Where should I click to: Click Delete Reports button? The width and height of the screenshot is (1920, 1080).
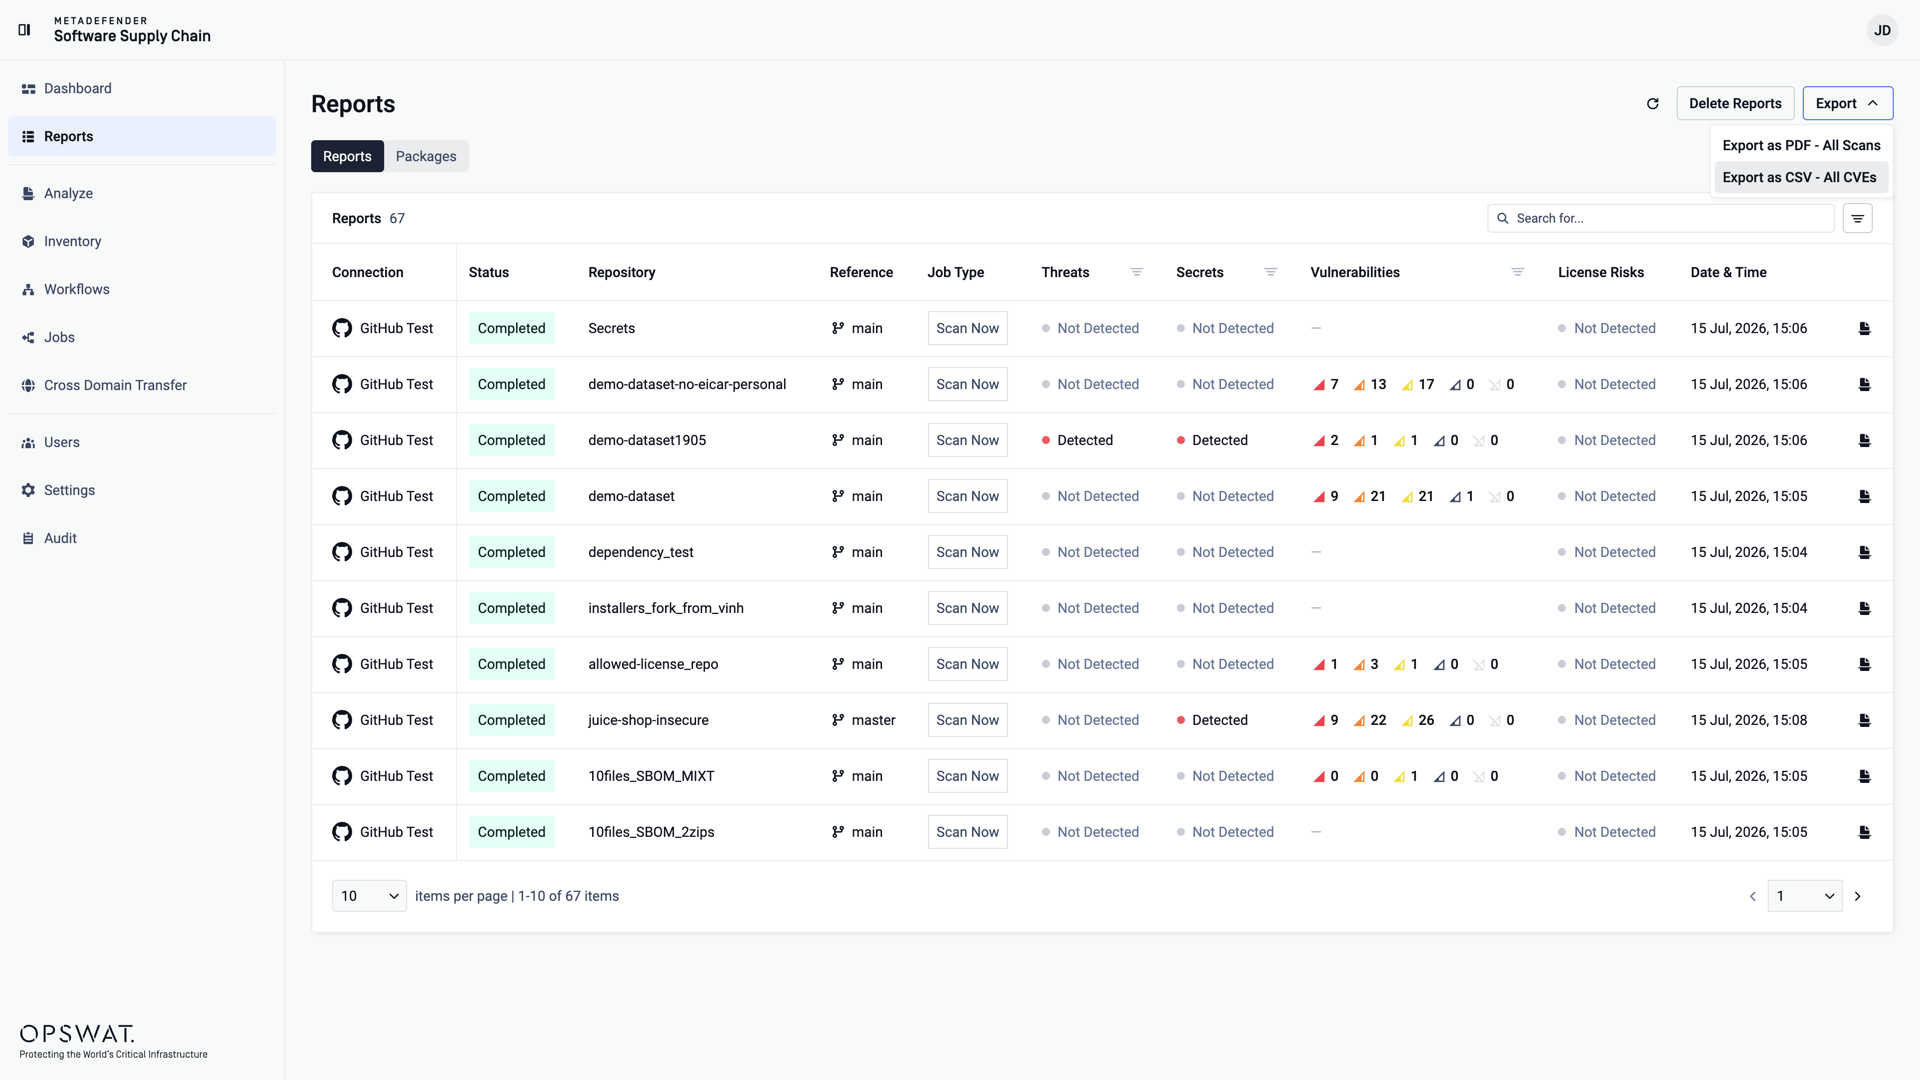[x=1735, y=103]
